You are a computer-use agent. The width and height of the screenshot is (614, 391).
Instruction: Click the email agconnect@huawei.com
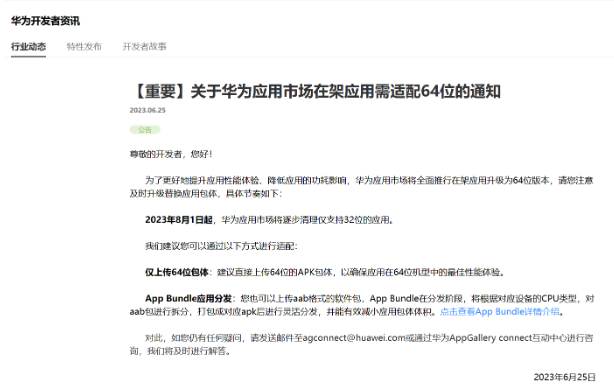354,338
